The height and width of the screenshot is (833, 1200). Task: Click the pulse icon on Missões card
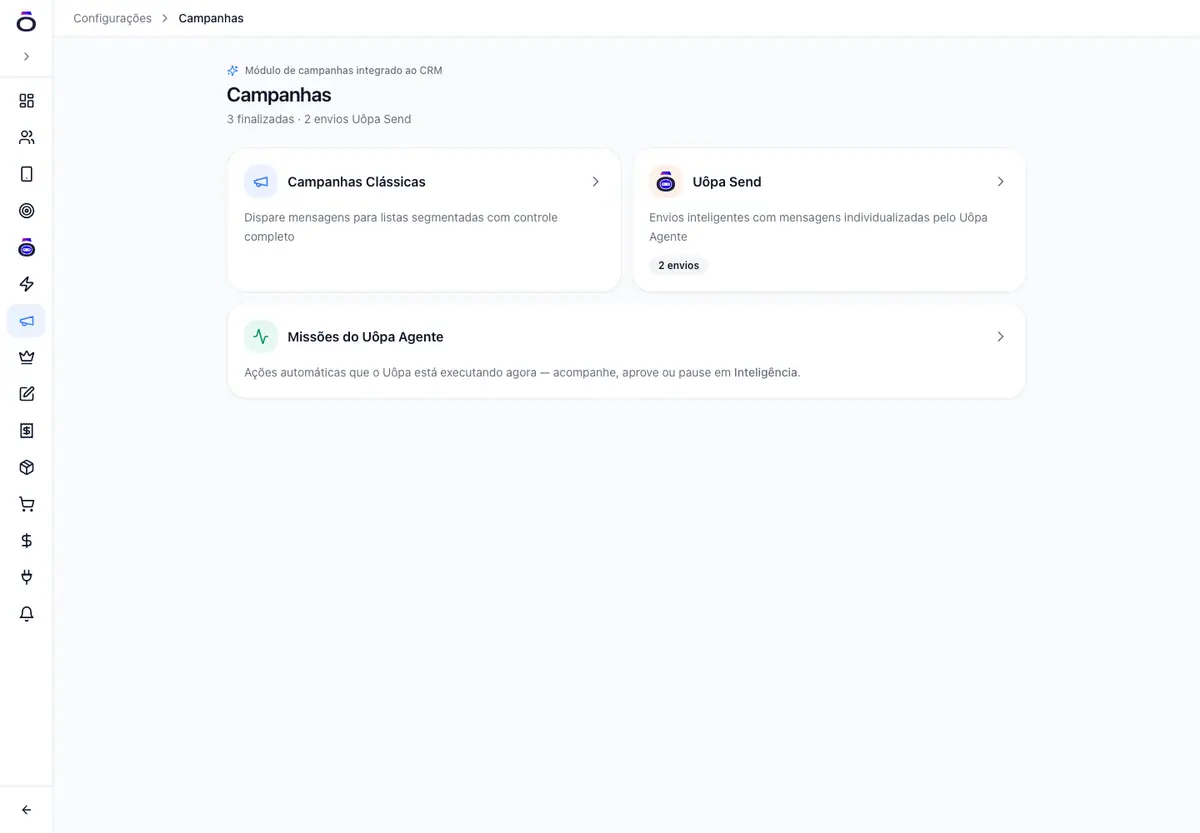261,337
